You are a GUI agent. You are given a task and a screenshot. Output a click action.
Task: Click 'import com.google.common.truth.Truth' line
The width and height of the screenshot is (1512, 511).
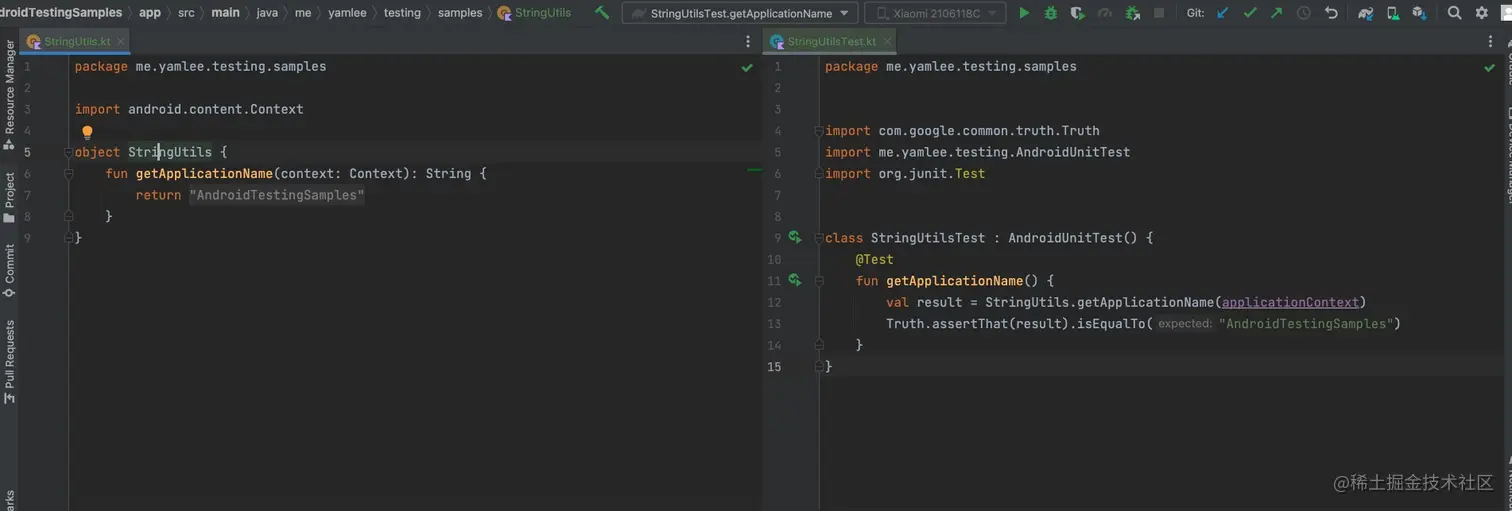coord(962,130)
